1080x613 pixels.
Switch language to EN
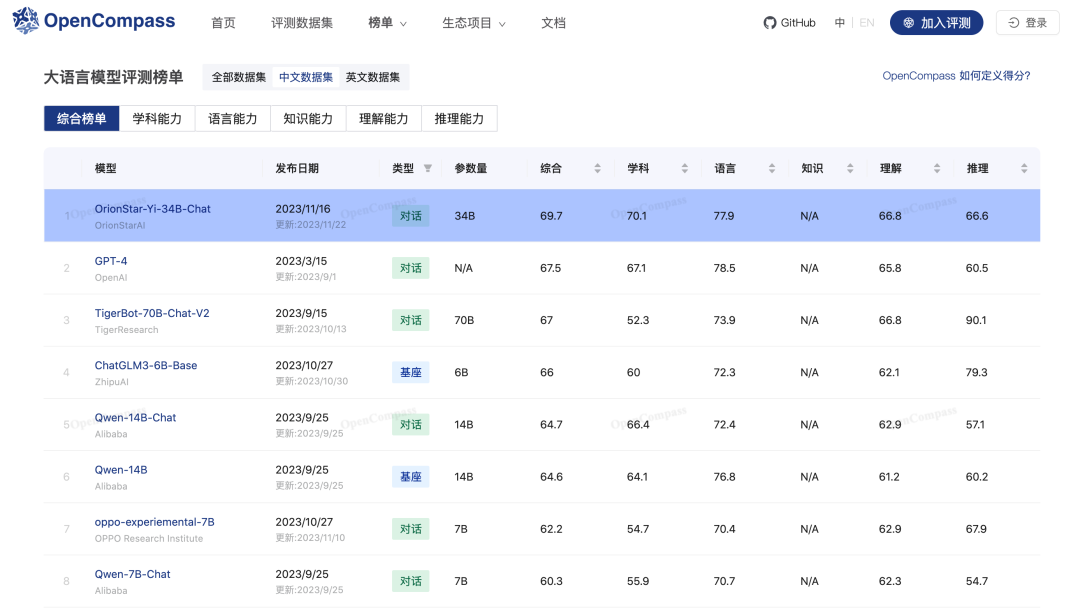[867, 23]
